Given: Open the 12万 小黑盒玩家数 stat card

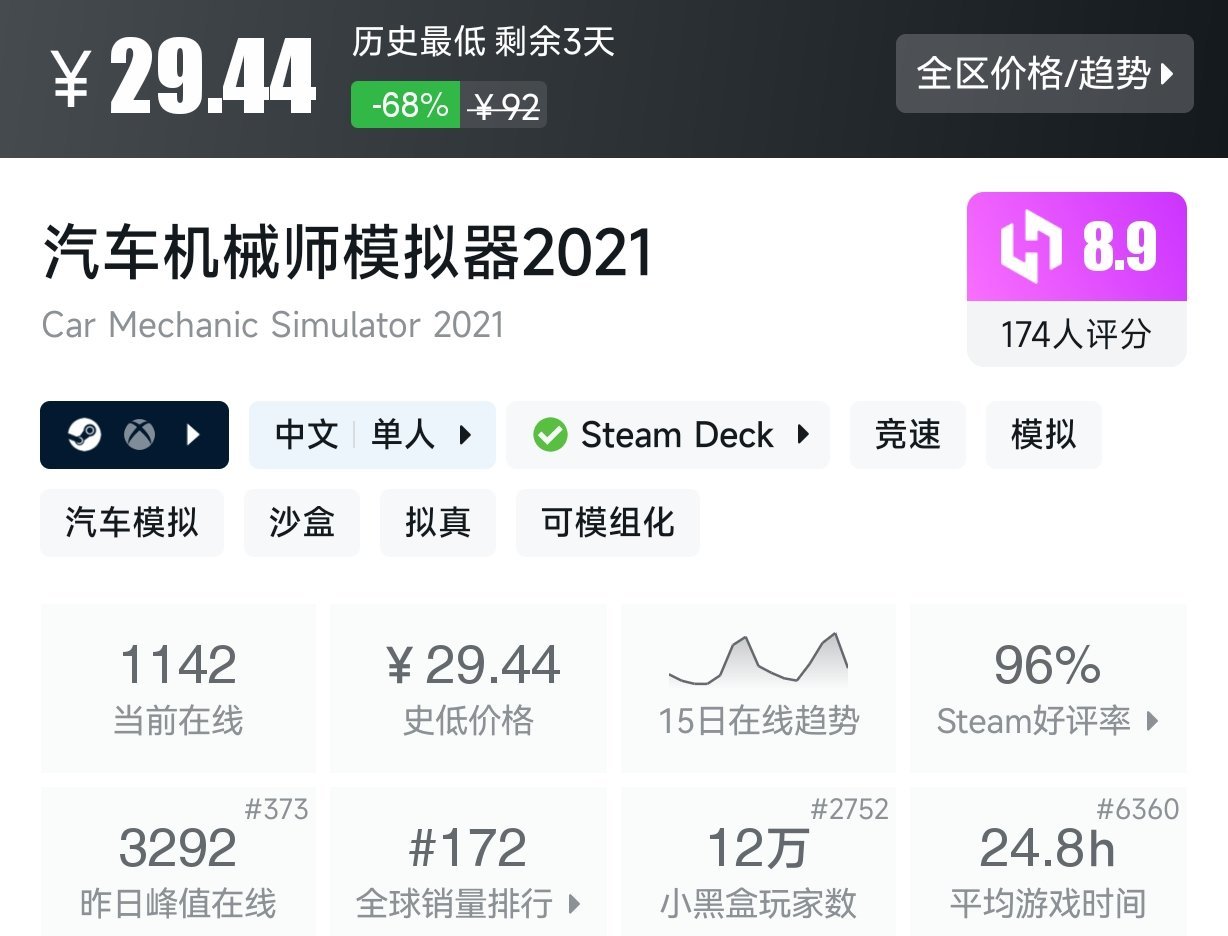Looking at the screenshot, I should [758, 862].
